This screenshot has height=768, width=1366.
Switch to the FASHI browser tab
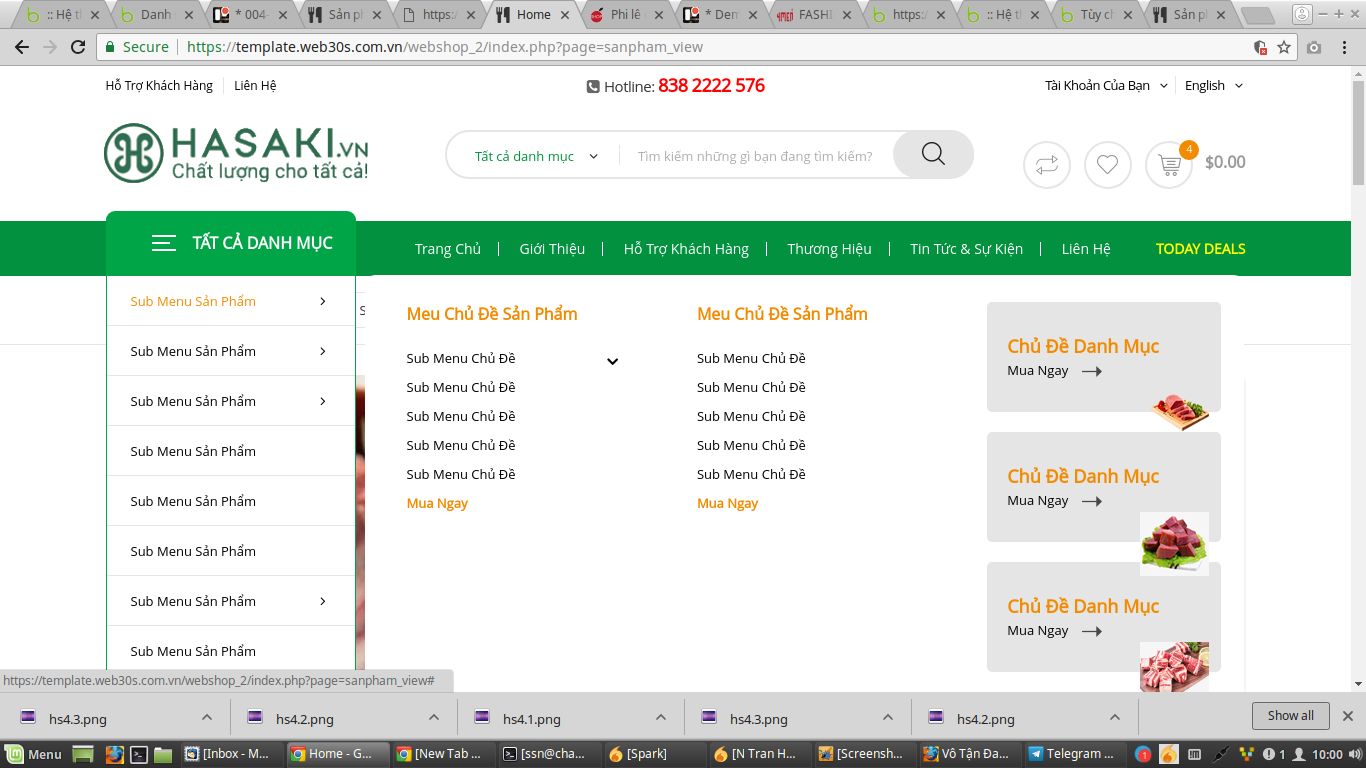point(816,15)
